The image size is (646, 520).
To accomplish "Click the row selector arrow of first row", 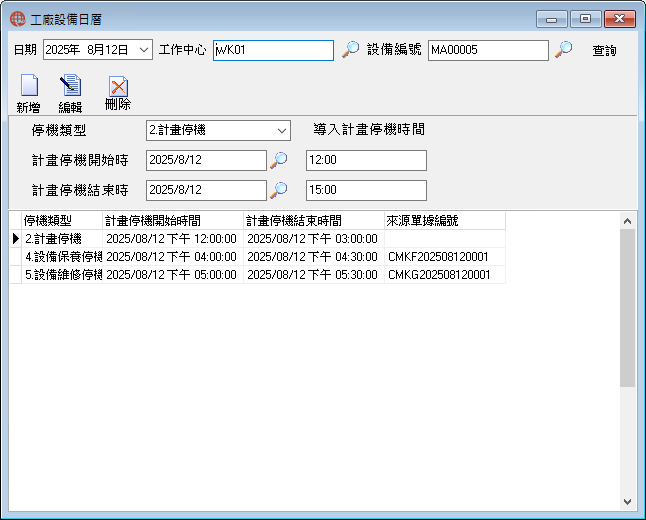I will pos(16,239).
